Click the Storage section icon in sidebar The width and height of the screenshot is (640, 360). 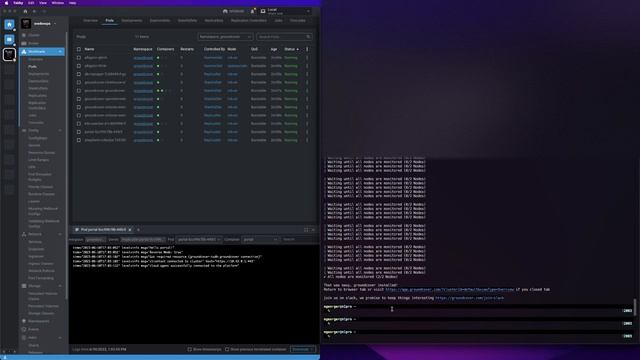pyautogui.click(x=24, y=286)
